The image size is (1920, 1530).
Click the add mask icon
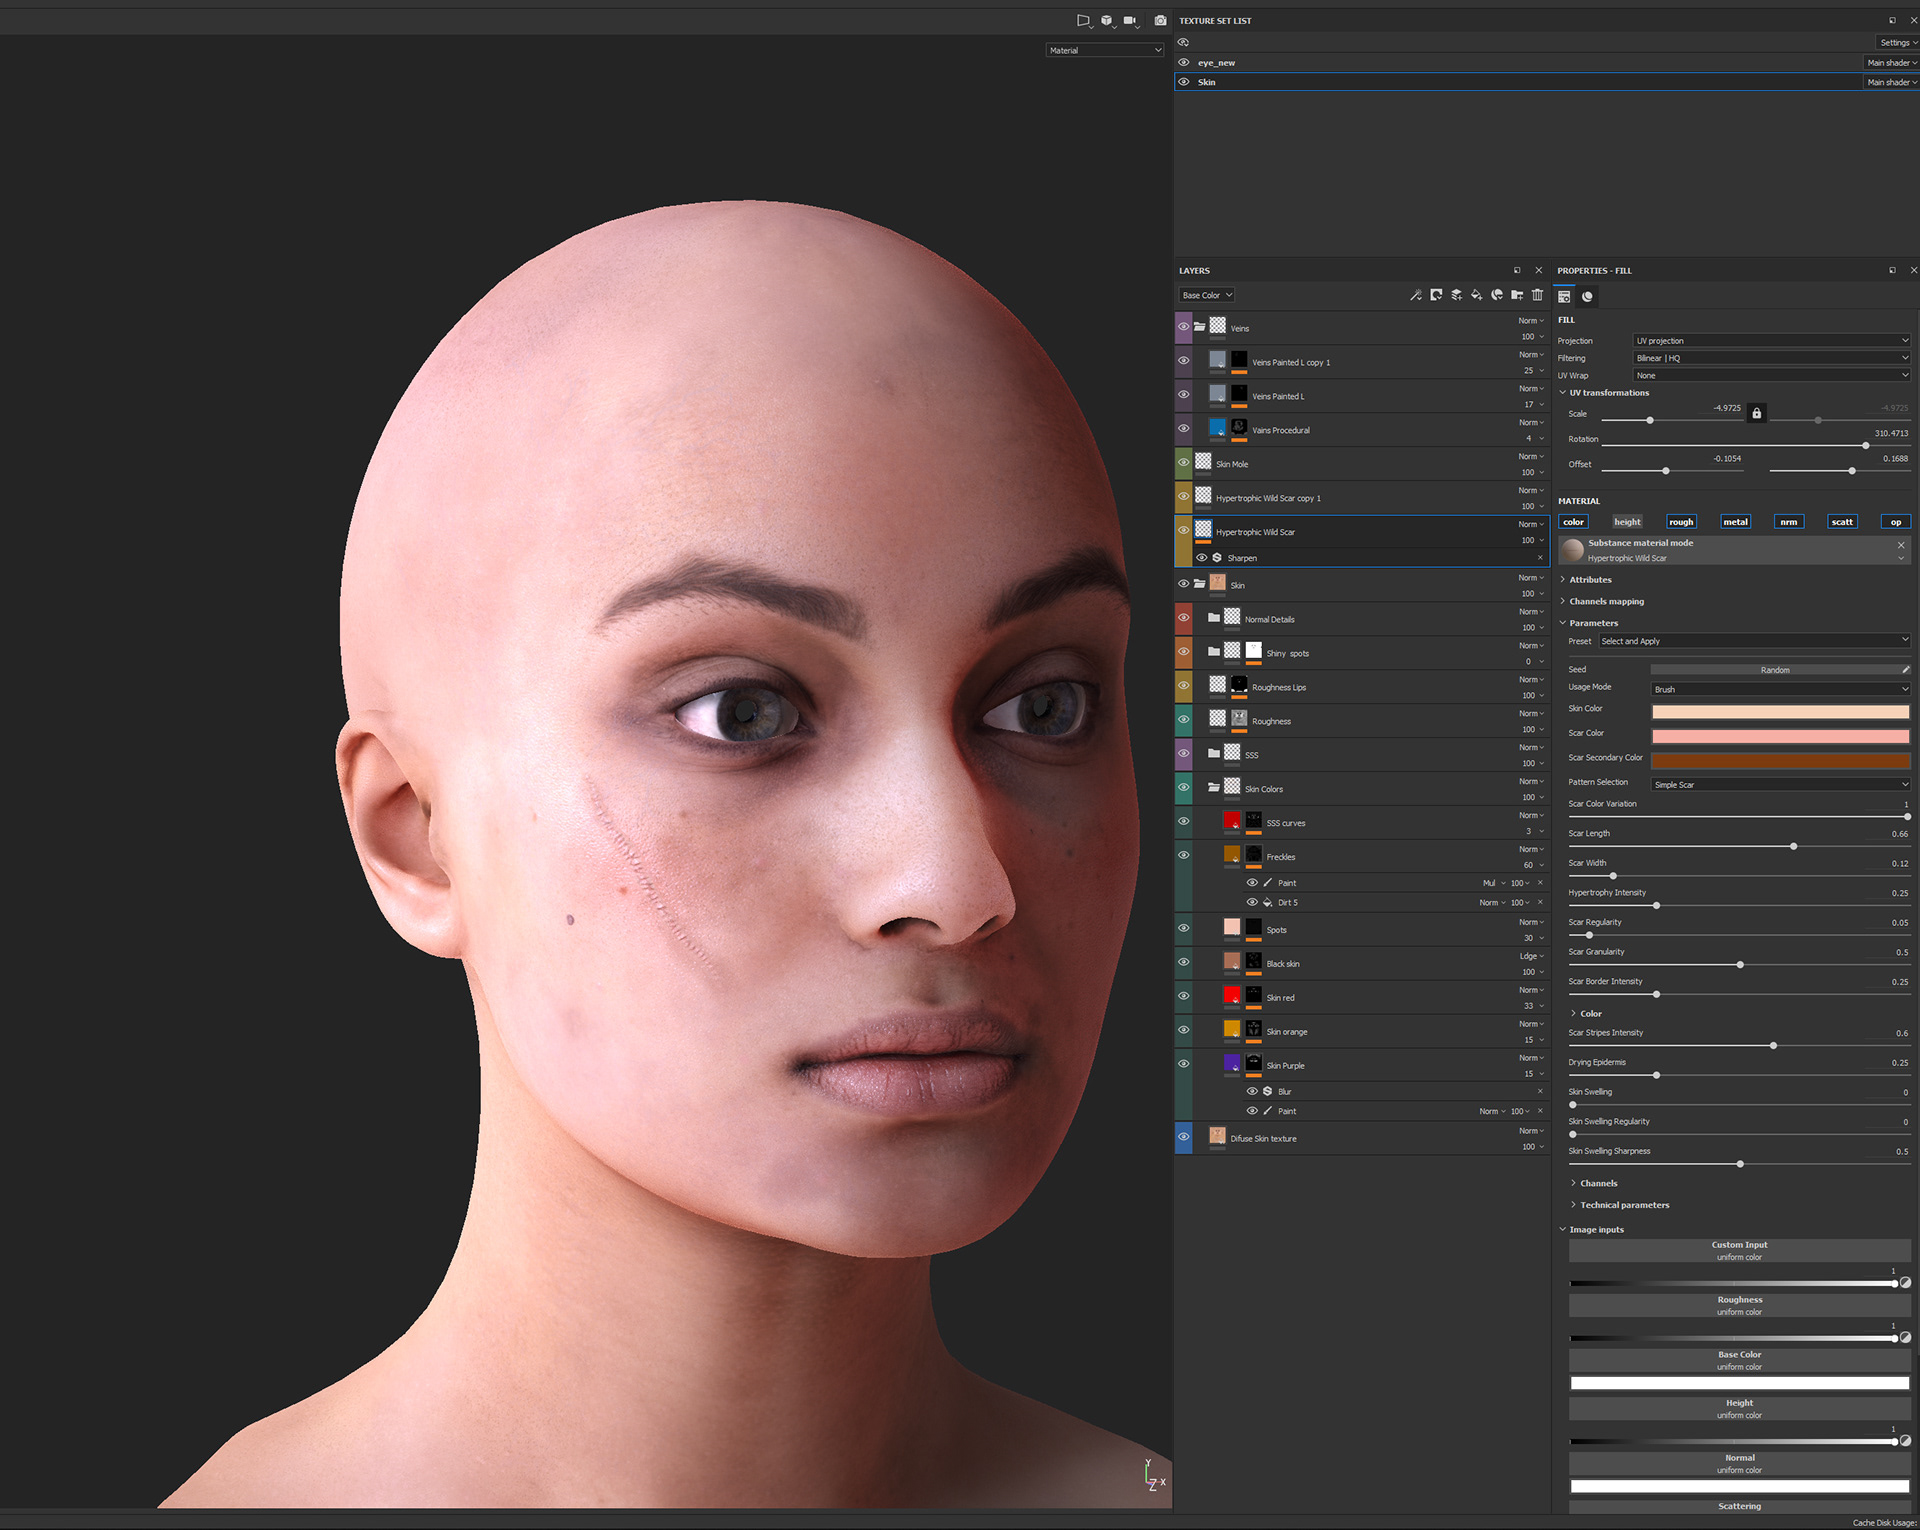point(1436,295)
